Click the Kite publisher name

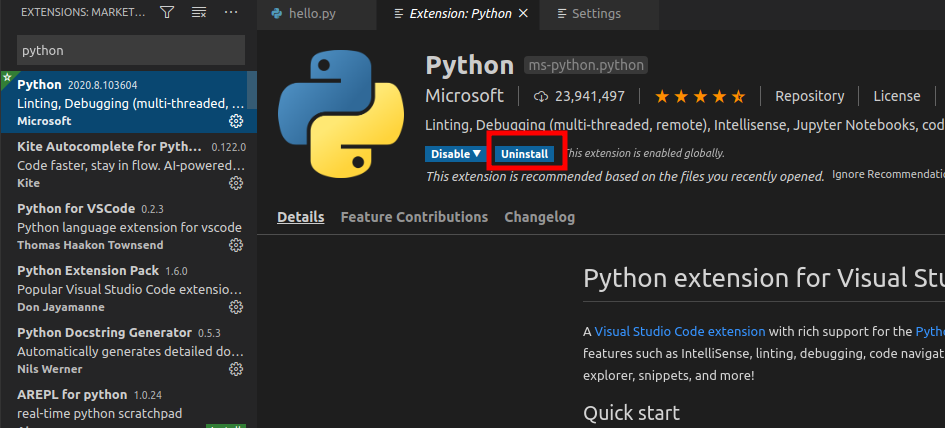click(x=28, y=183)
